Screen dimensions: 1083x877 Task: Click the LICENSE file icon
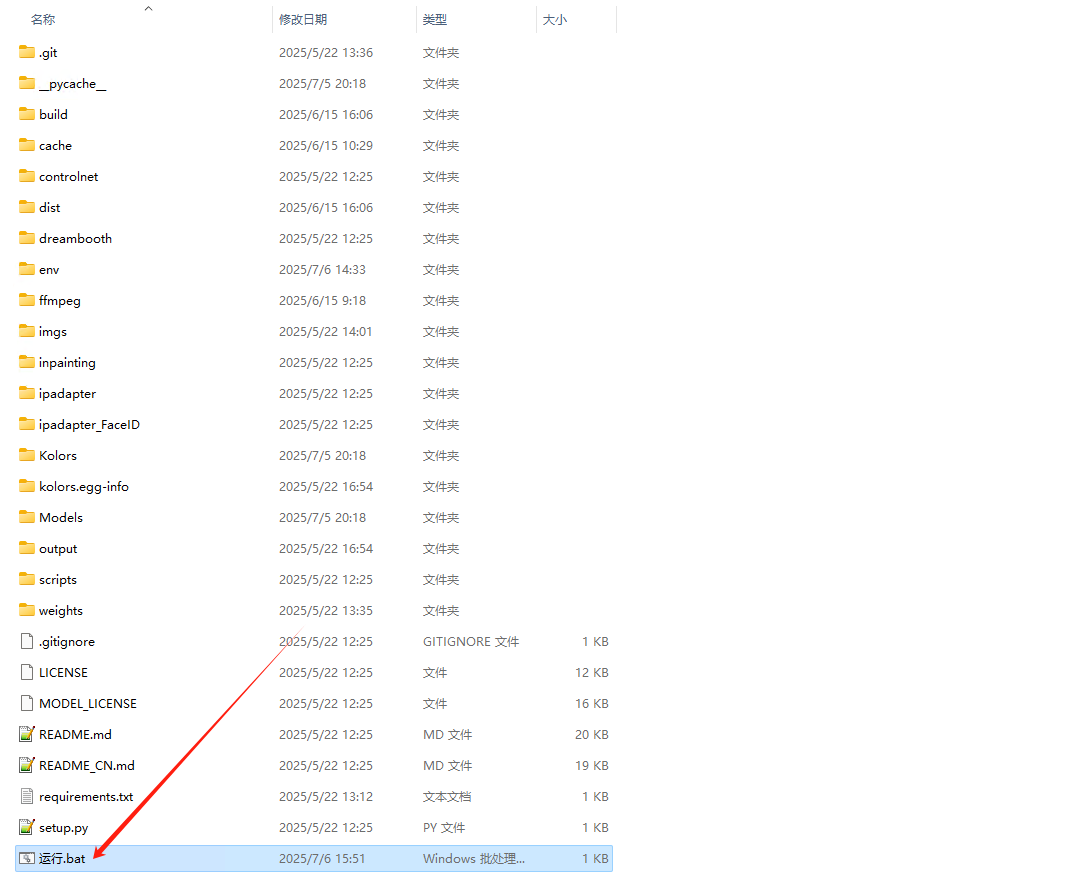[27, 673]
